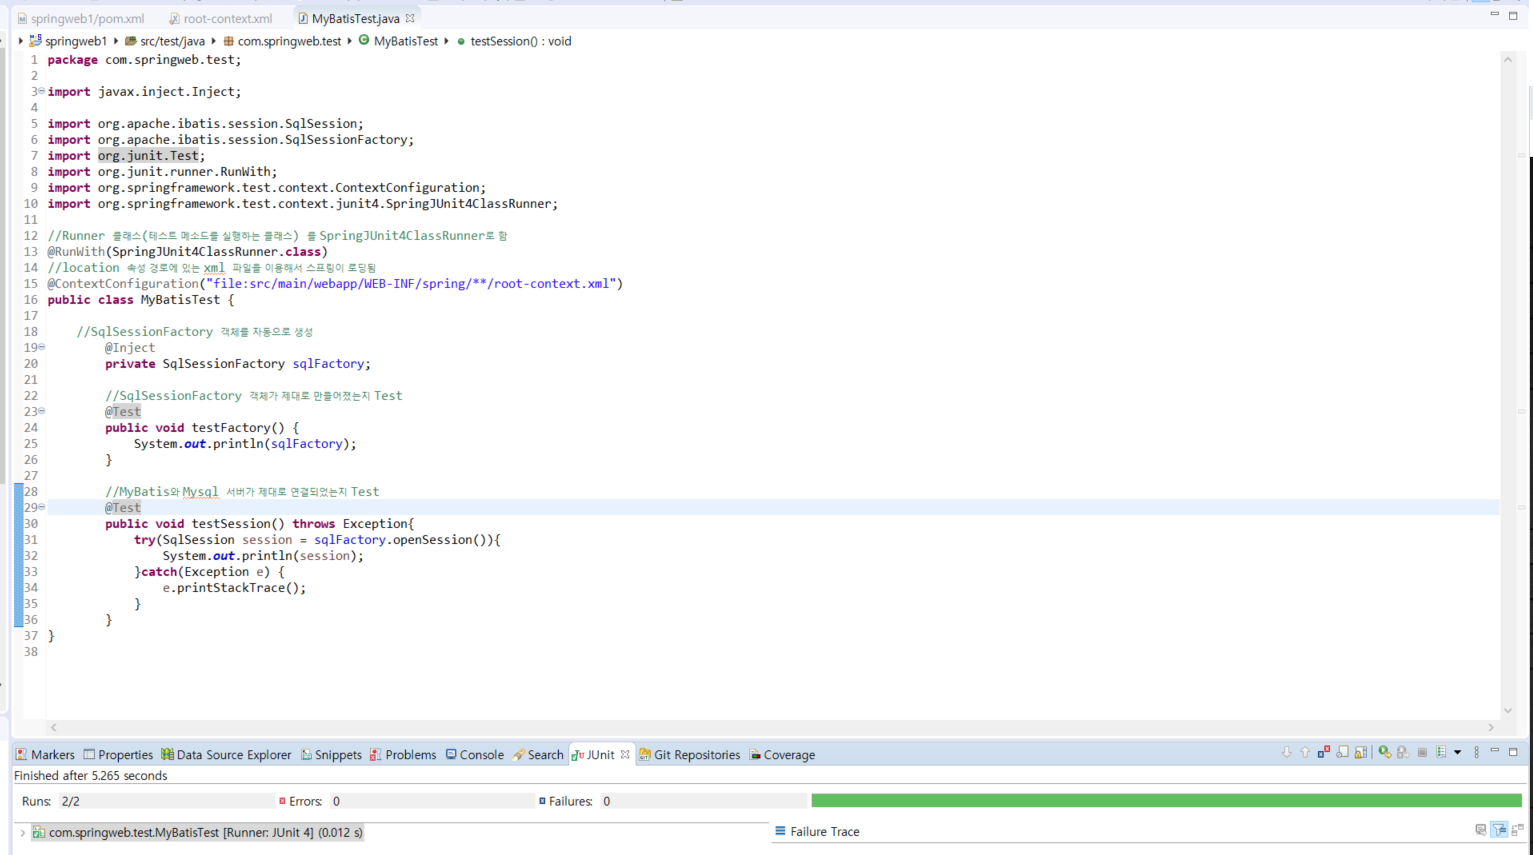Click the editor vertical scrollbar down arrow
This screenshot has width=1533, height=855.
1508,711
